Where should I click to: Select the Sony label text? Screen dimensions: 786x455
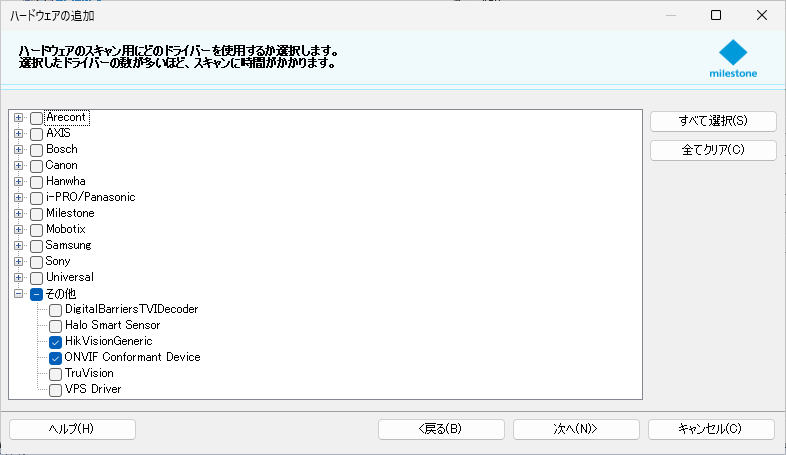coord(58,262)
